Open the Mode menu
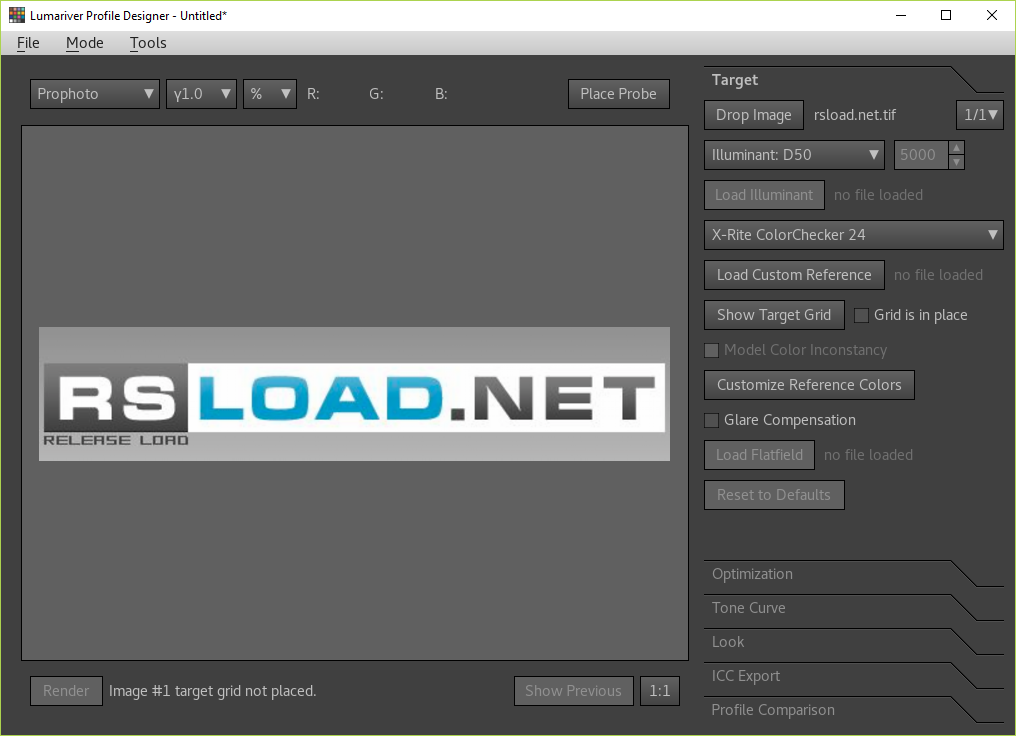Screen dimensions: 1016x736 pyautogui.click(x=84, y=43)
